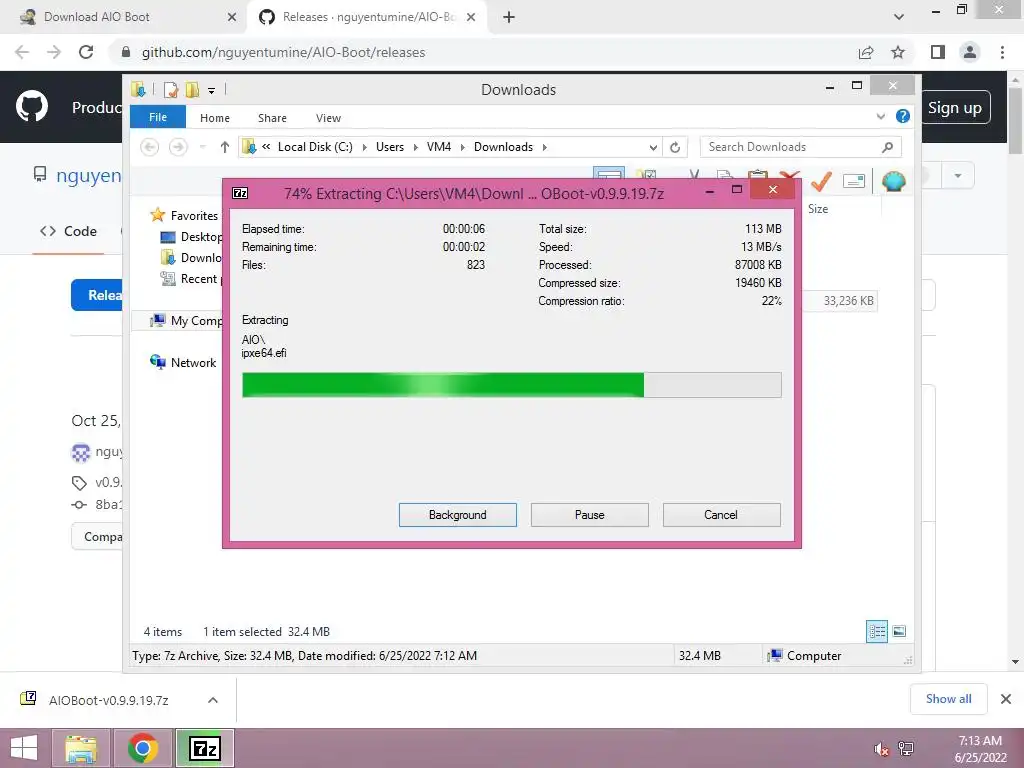Viewport: 1024px width, 768px height.
Task: Open the View ribbon tab
Action: [x=328, y=118]
